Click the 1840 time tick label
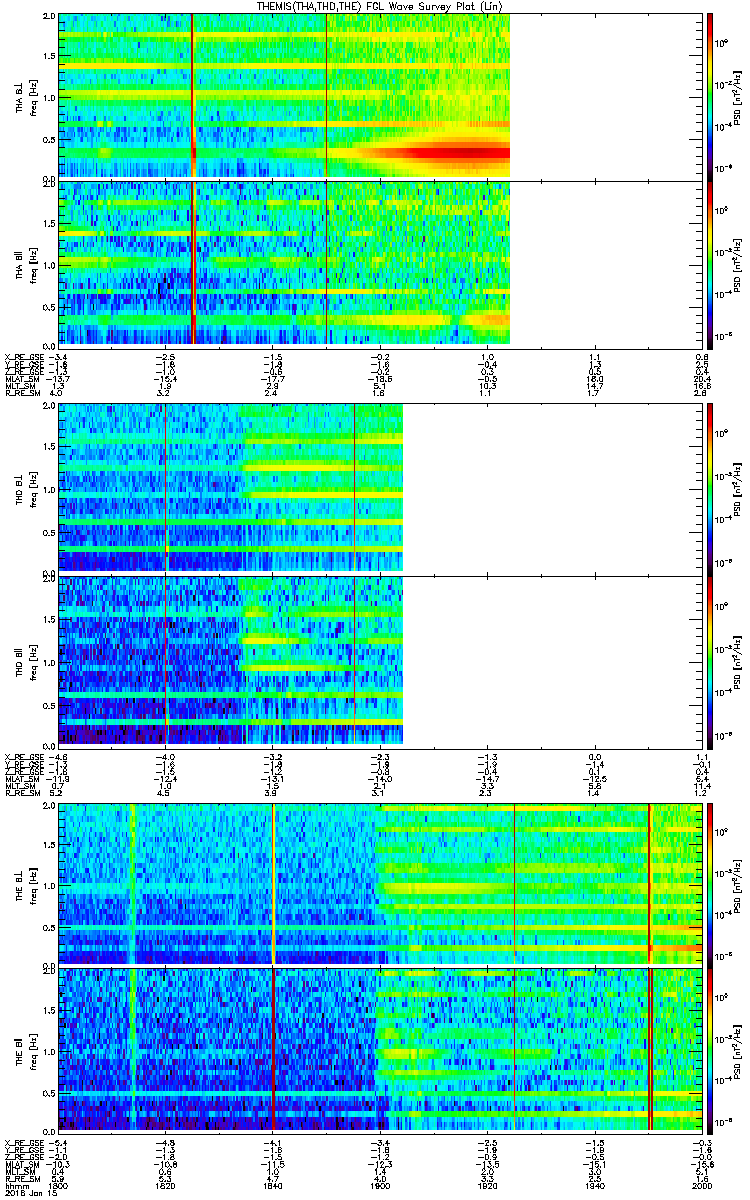The width and height of the screenshot is (750, 1200). tap(272, 1184)
